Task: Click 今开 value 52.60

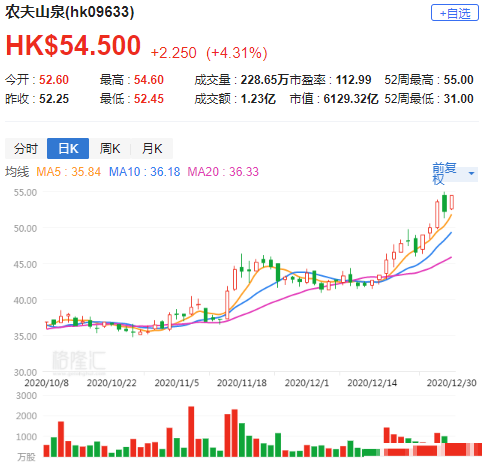Action: 54,80
